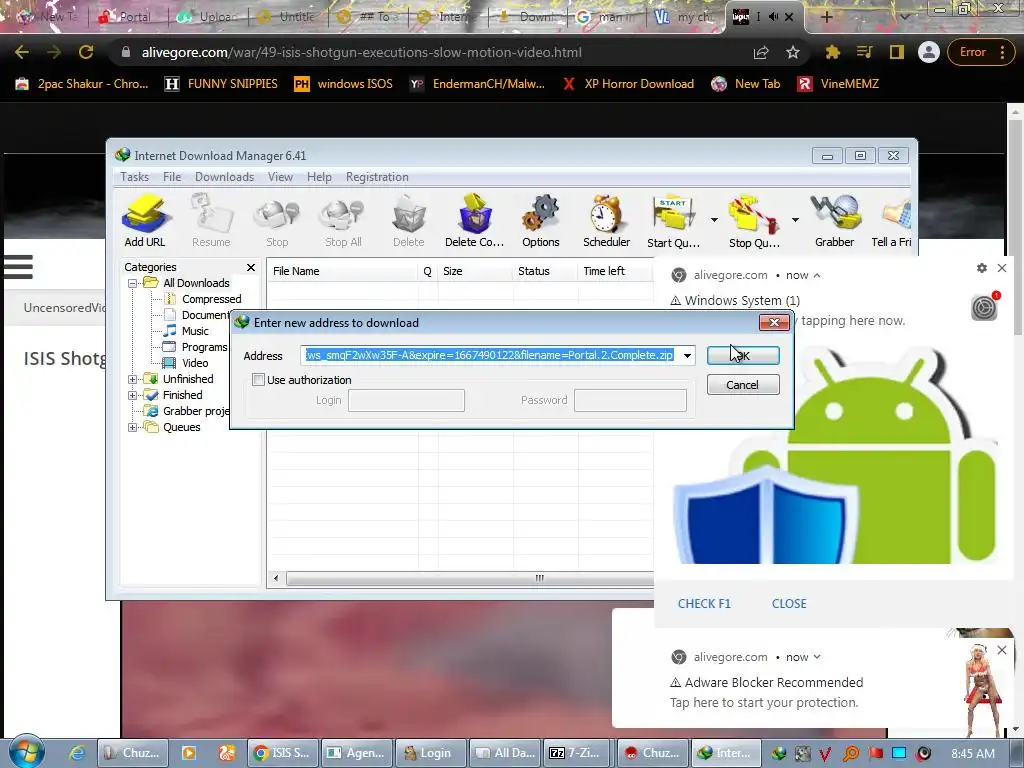The height and width of the screenshot is (768, 1024).
Task: Dismiss the Windows System notification with X
Action: tap(1002, 268)
